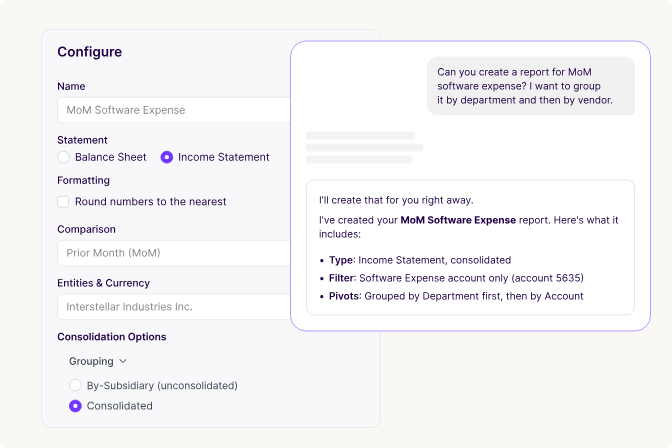This screenshot has width=672, height=448.
Task: Click the MoM Software Expense name field
Action: [174, 110]
